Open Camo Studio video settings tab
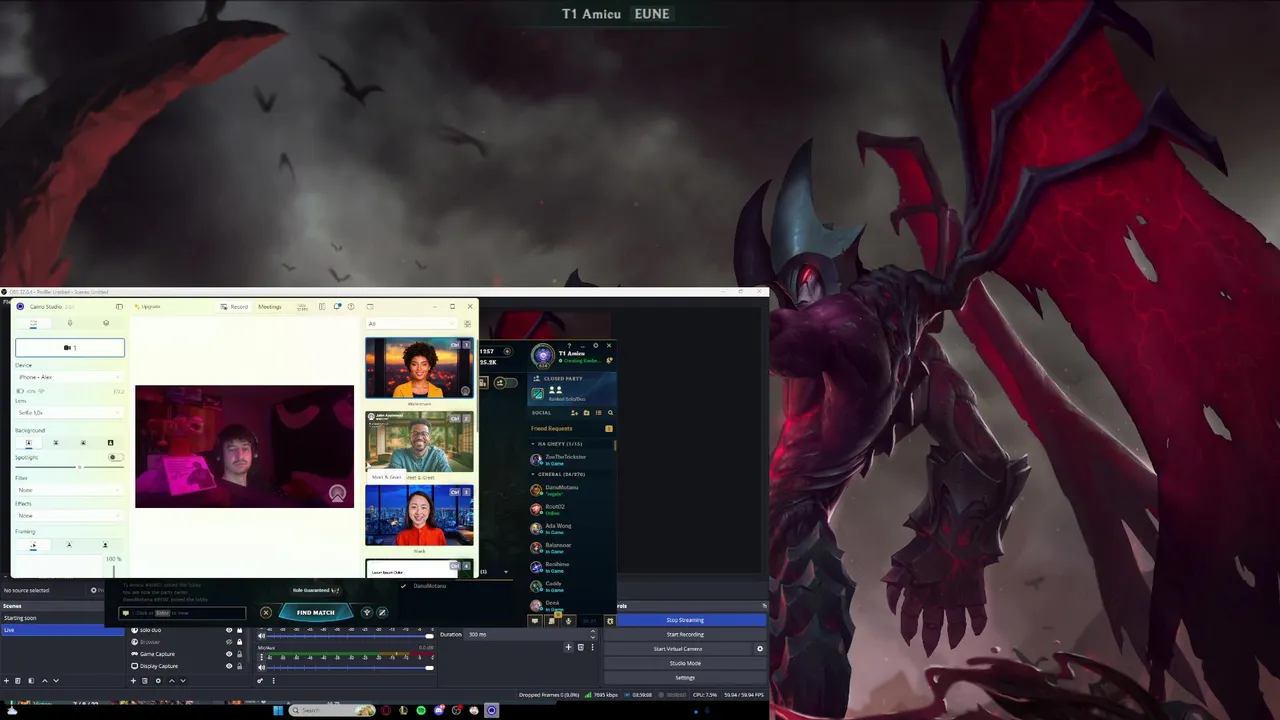1280x720 pixels. 33,323
